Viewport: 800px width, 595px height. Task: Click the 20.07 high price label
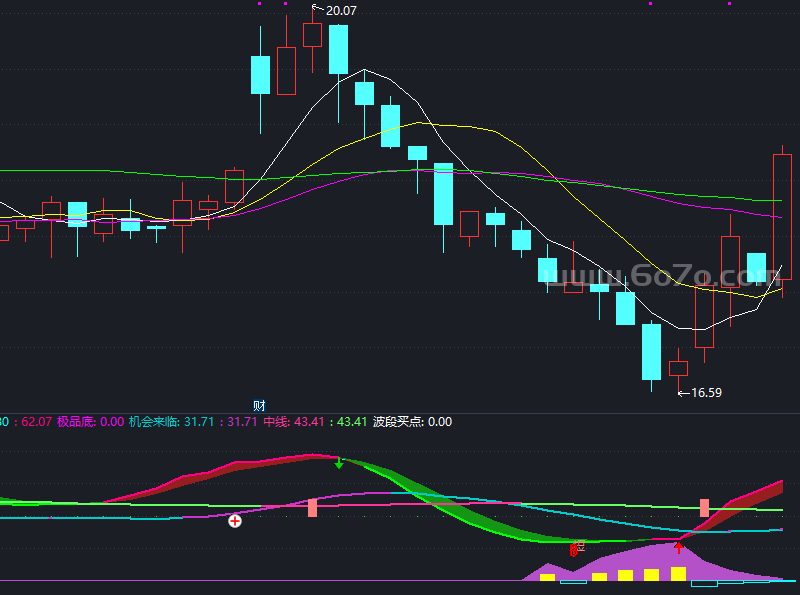click(341, 11)
